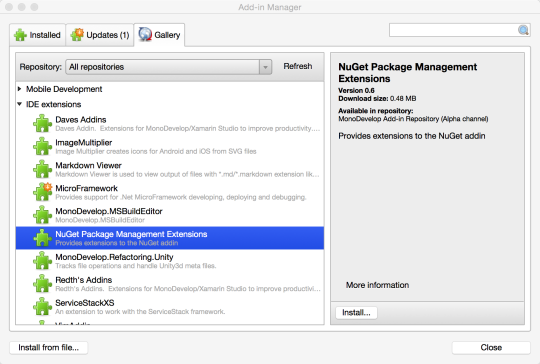Click the ServiceStackXS puzzle icon
This screenshot has width=540, height=364.
click(x=42, y=306)
